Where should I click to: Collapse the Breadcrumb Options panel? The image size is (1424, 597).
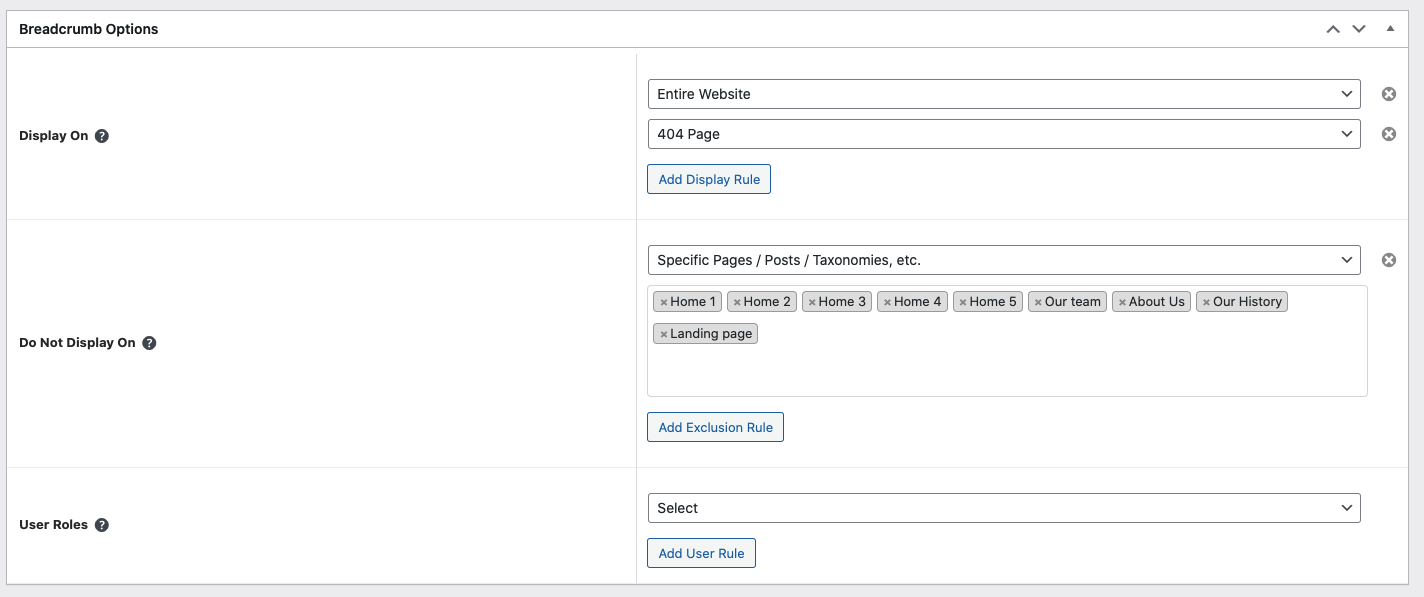[1390, 29]
